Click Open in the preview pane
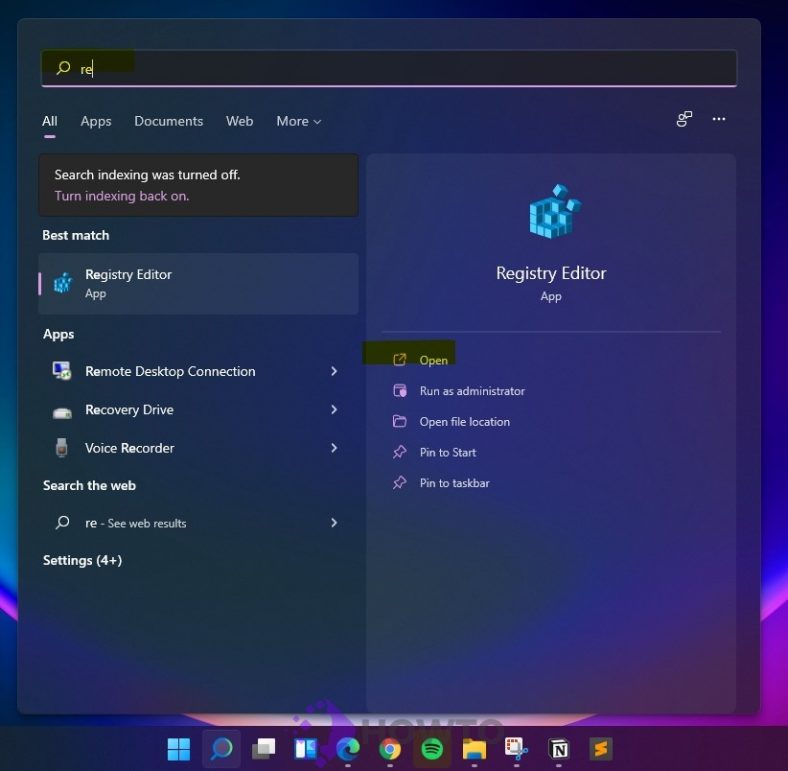788x771 pixels. pyautogui.click(x=433, y=360)
